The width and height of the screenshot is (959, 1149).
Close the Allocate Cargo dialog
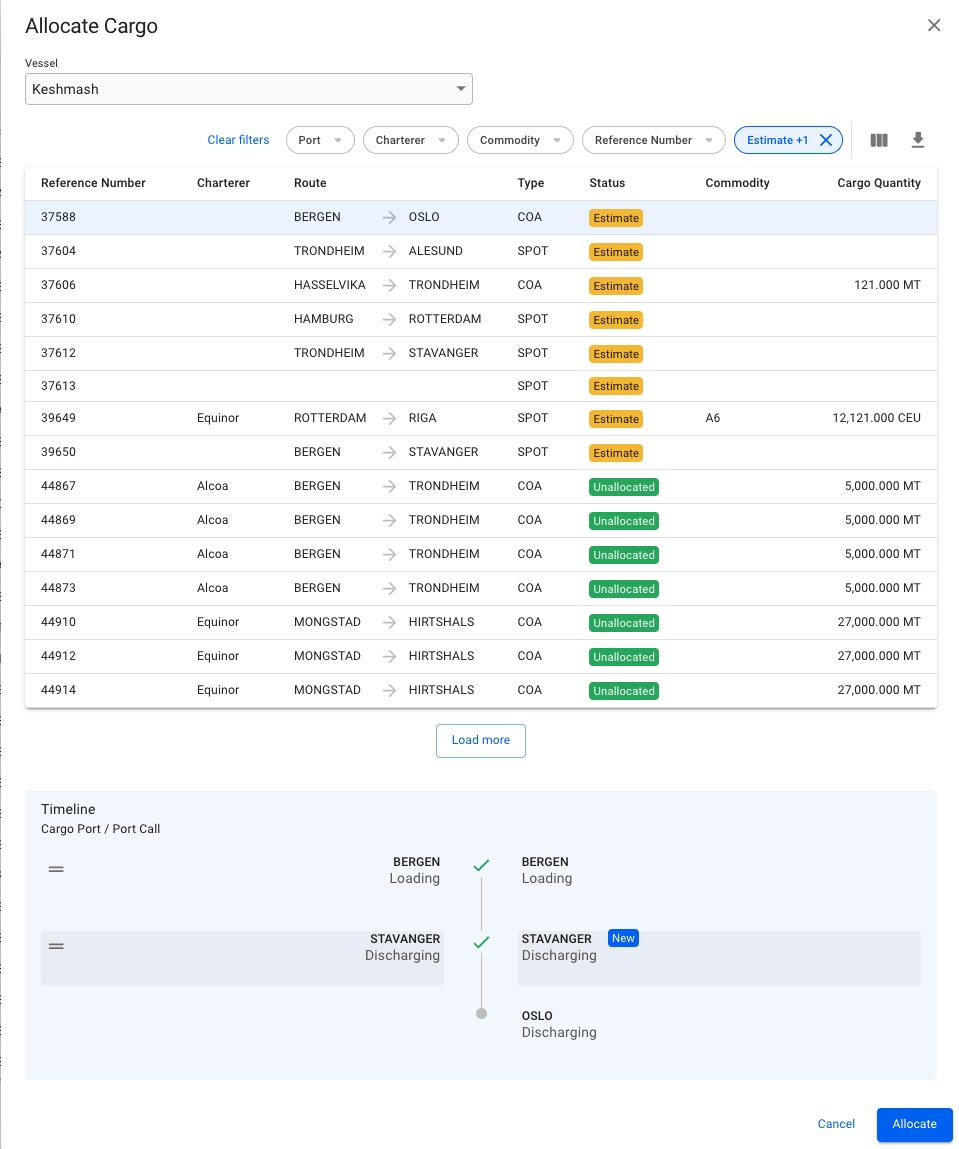tap(934, 26)
